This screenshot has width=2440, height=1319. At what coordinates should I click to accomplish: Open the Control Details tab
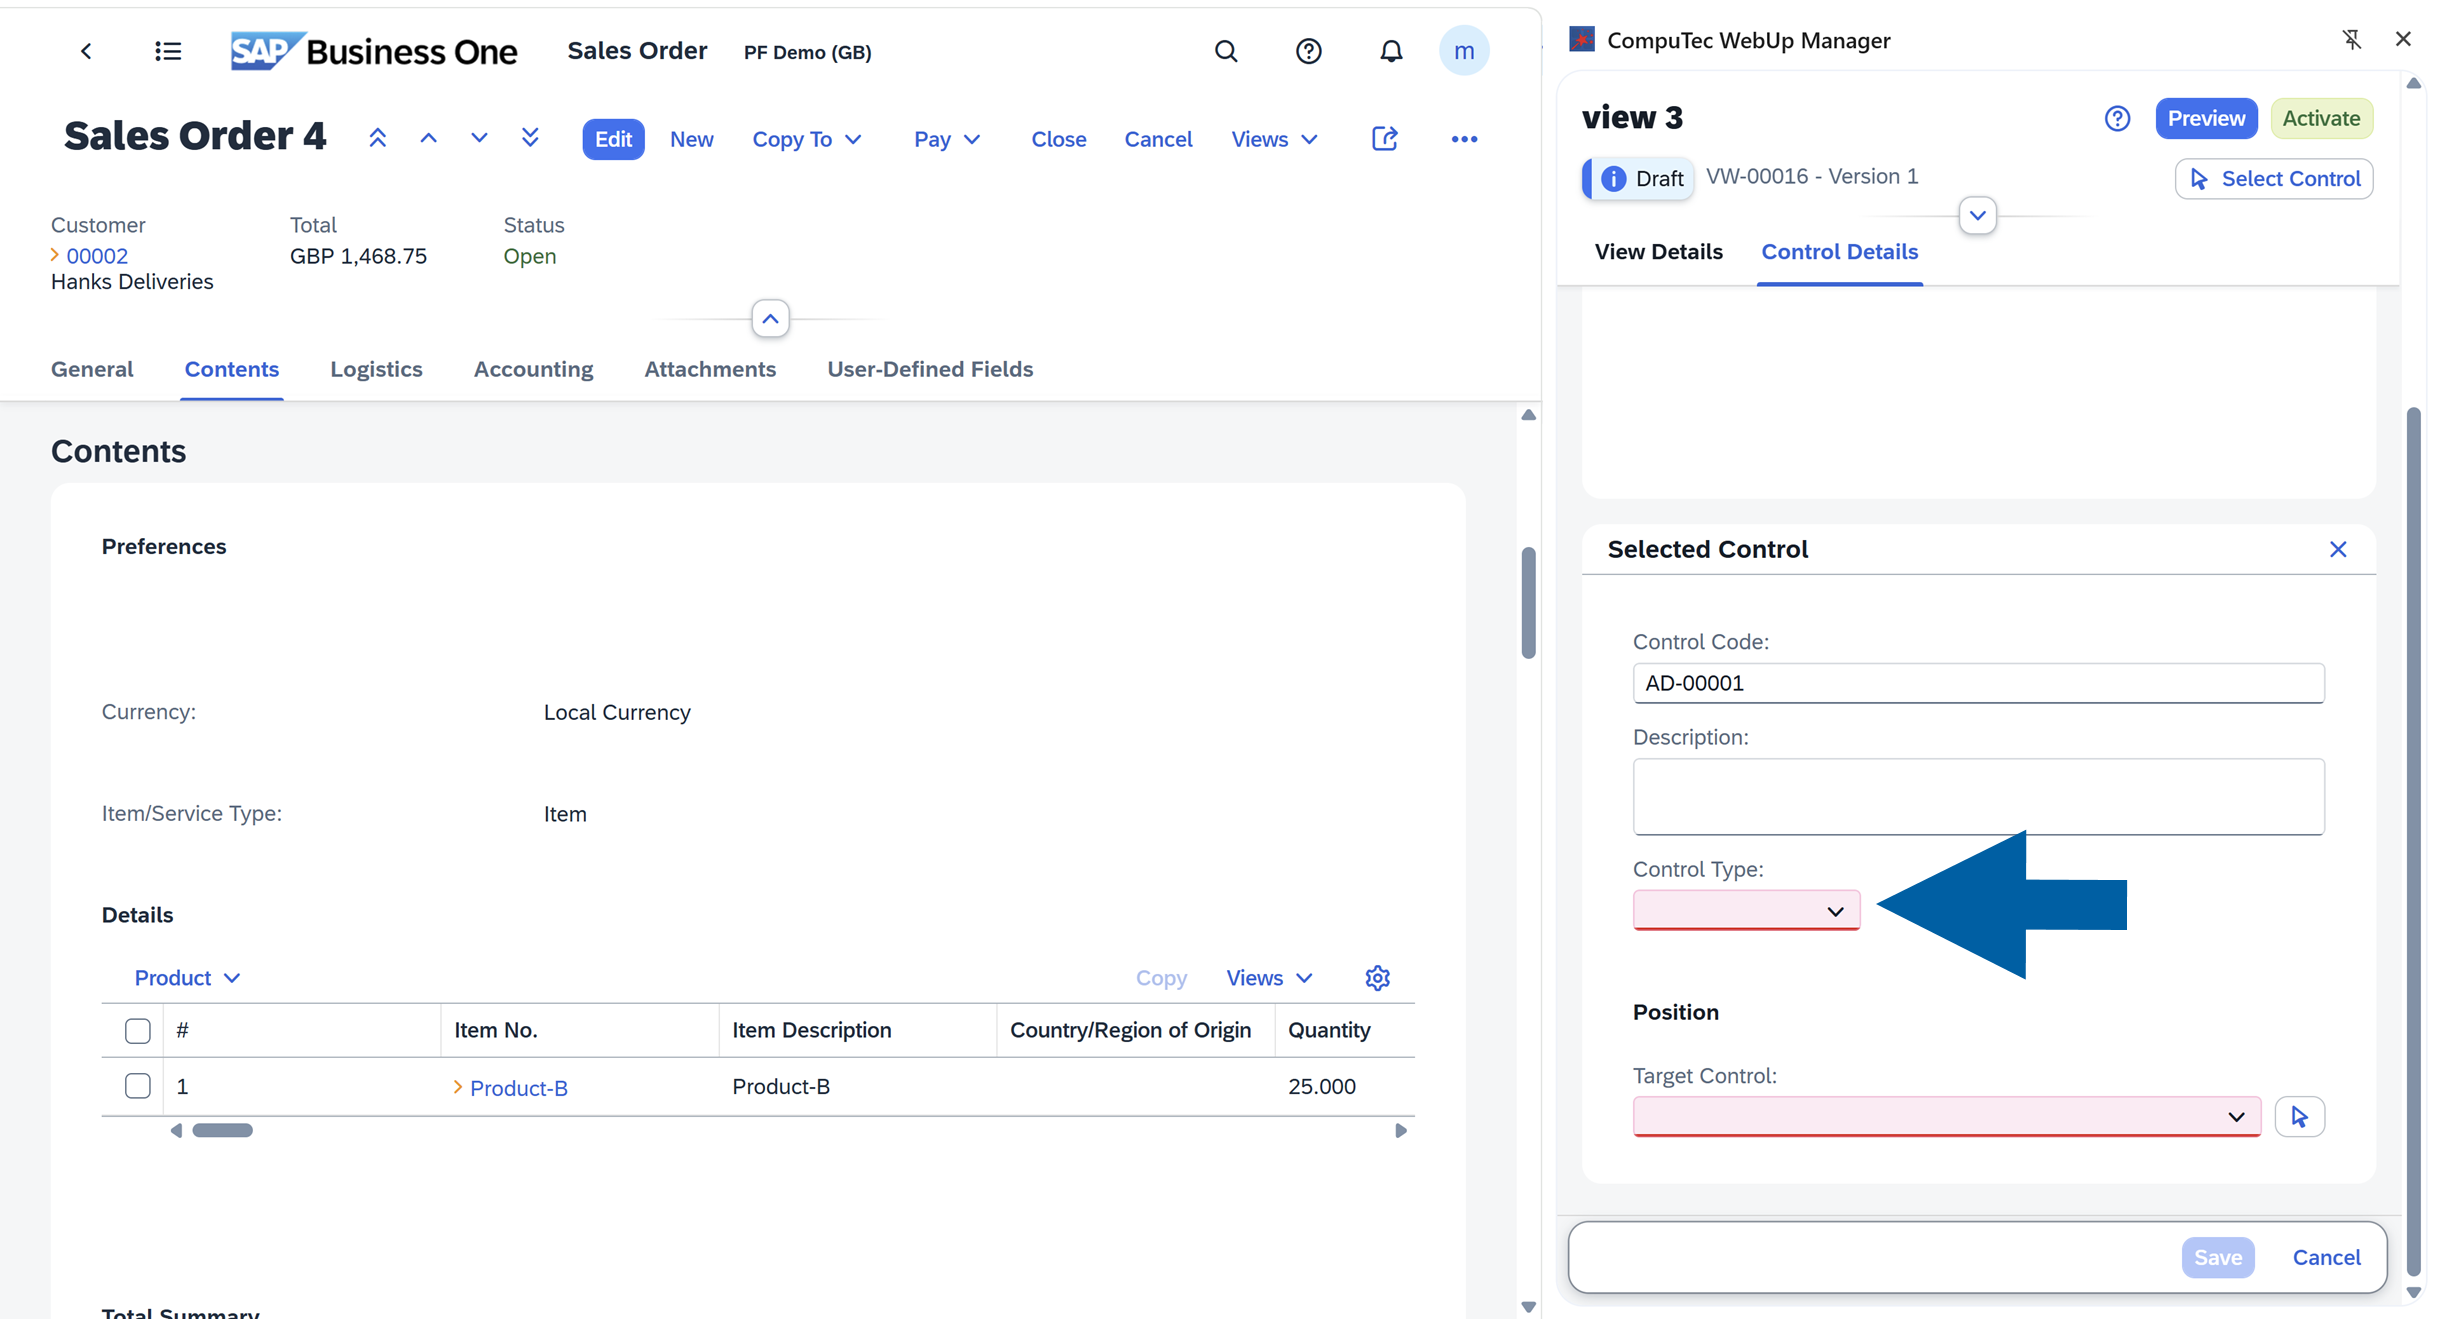coord(1839,252)
